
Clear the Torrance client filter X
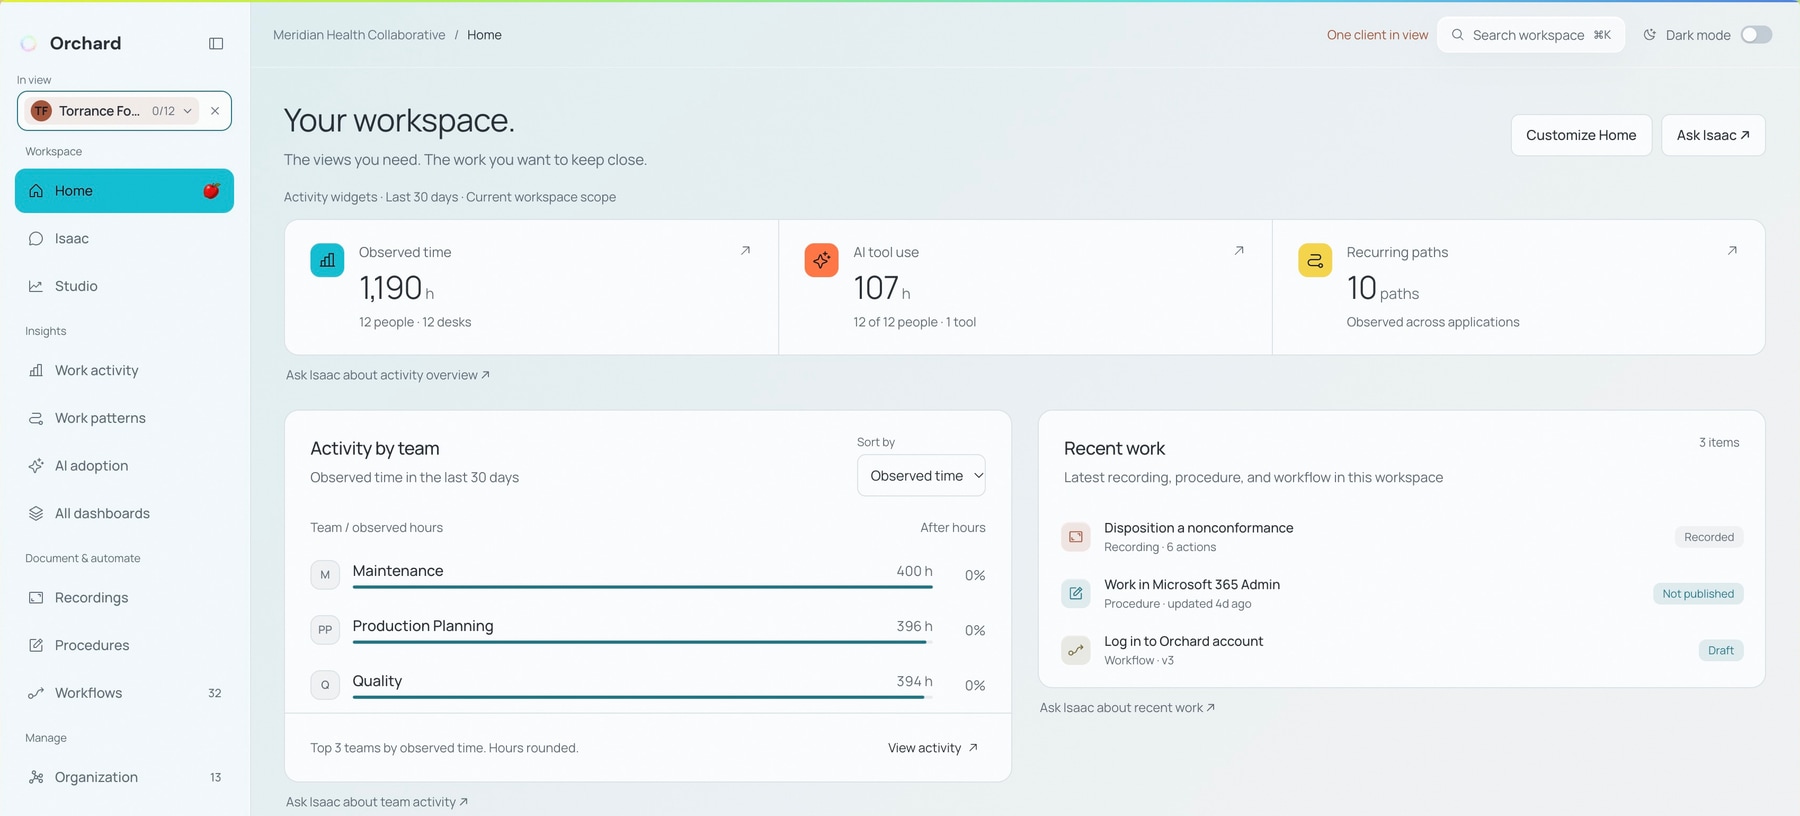[x=215, y=111]
